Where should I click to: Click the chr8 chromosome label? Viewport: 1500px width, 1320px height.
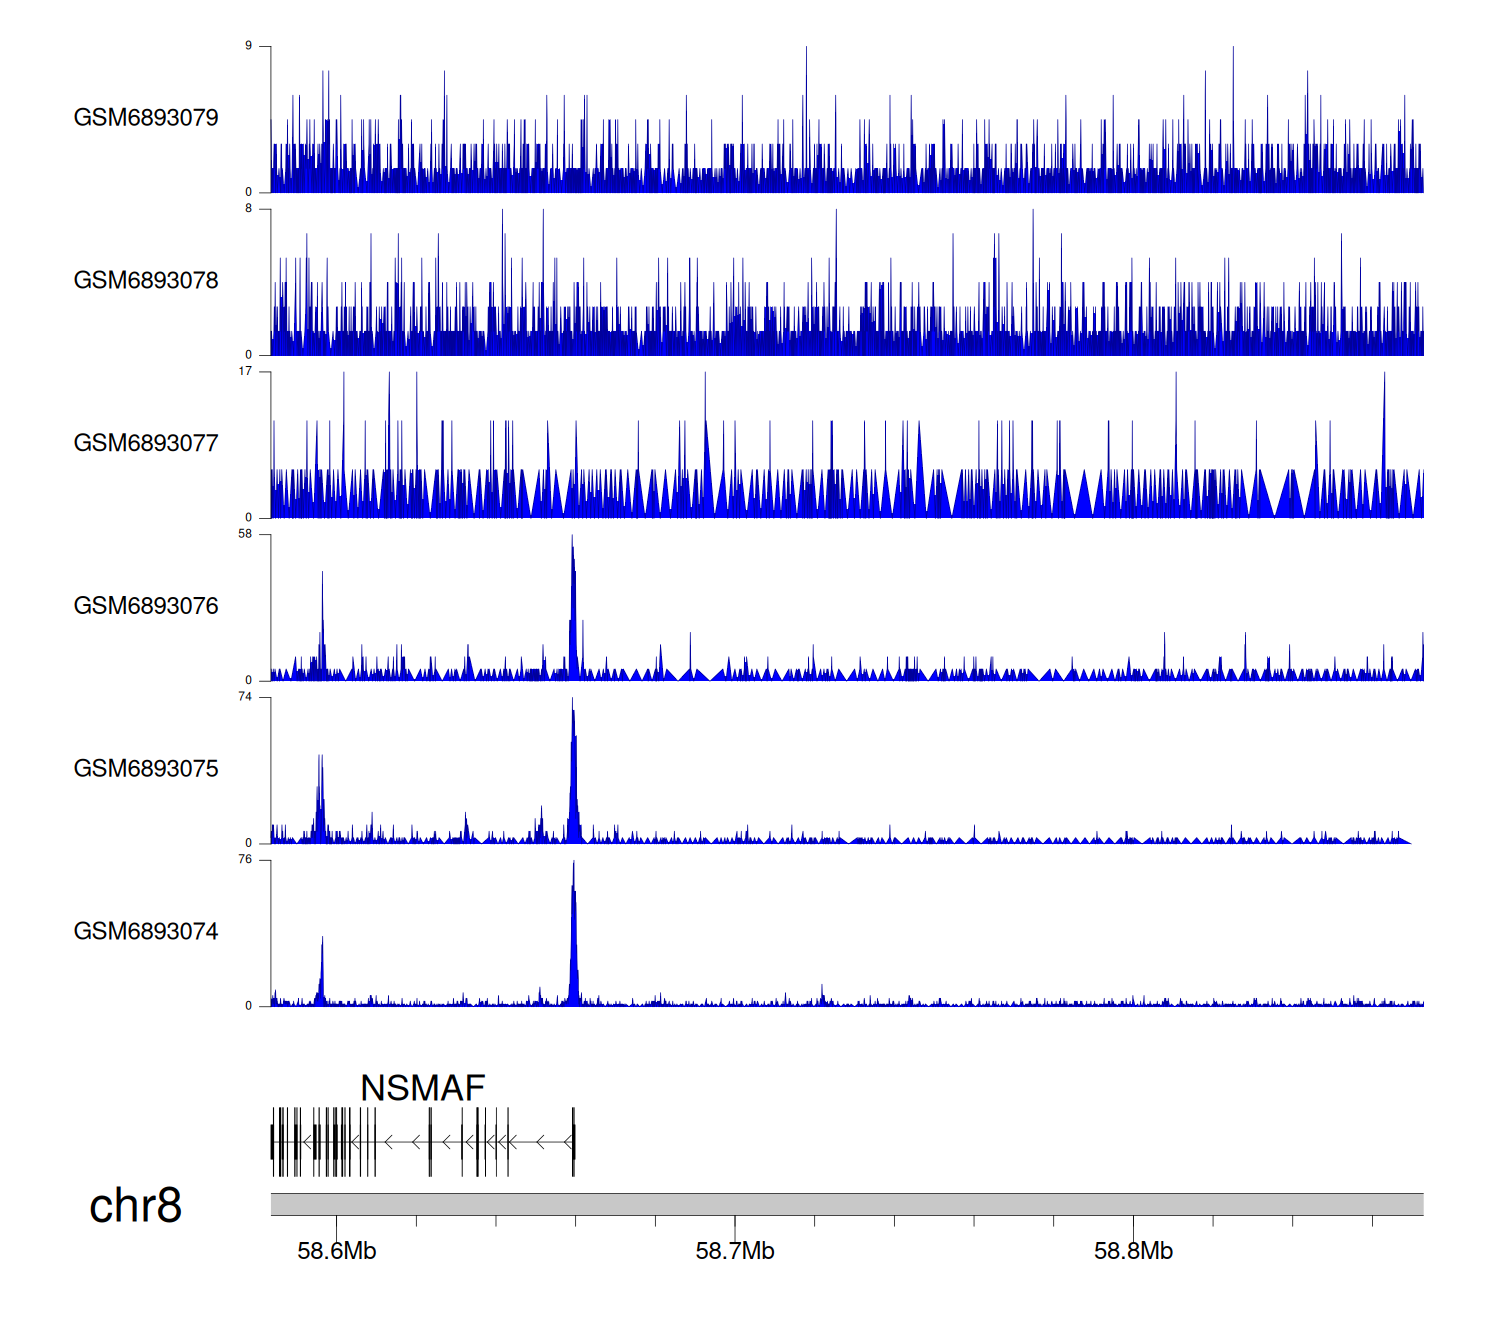(x=135, y=1206)
